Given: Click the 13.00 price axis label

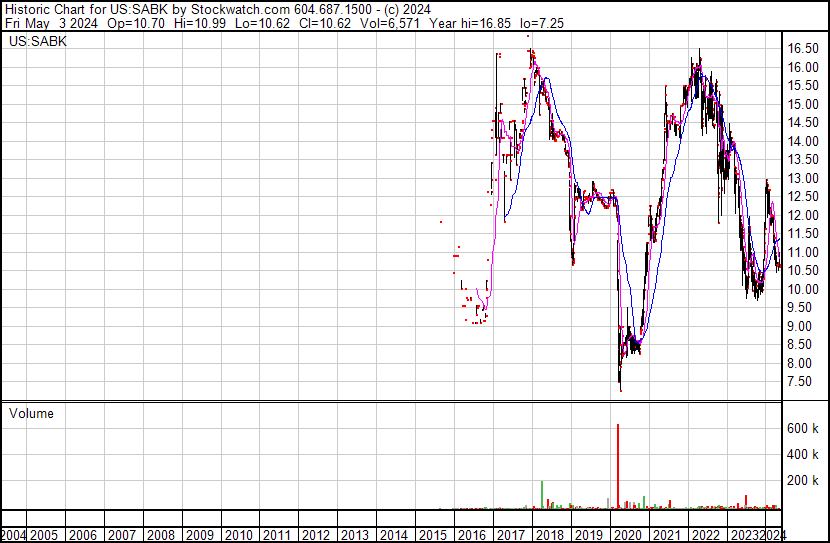Looking at the screenshot, I should click(x=803, y=178).
